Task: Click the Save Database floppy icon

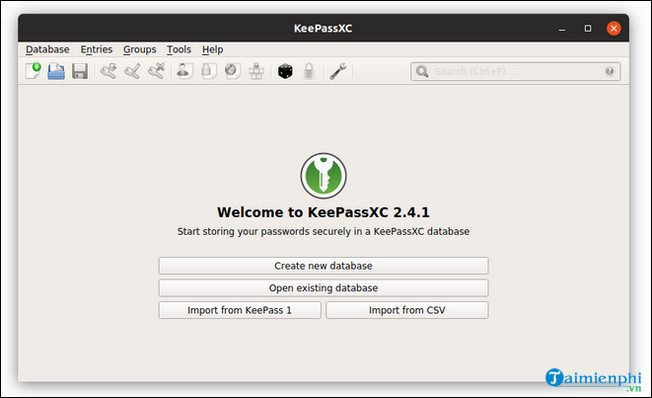Action: point(80,71)
